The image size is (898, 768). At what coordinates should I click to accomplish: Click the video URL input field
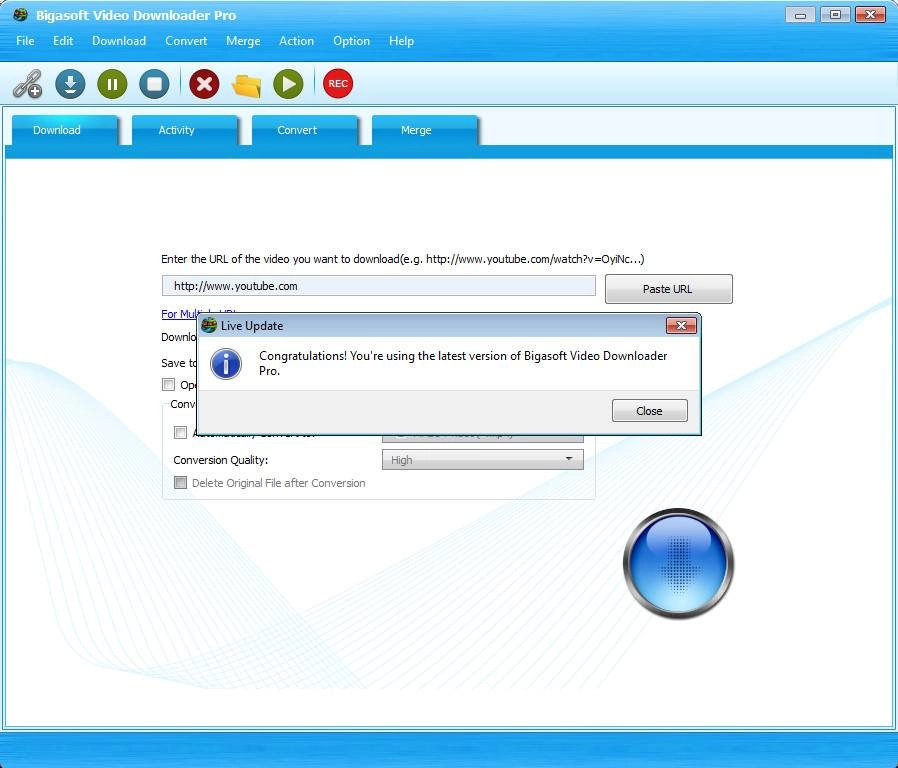(x=379, y=286)
